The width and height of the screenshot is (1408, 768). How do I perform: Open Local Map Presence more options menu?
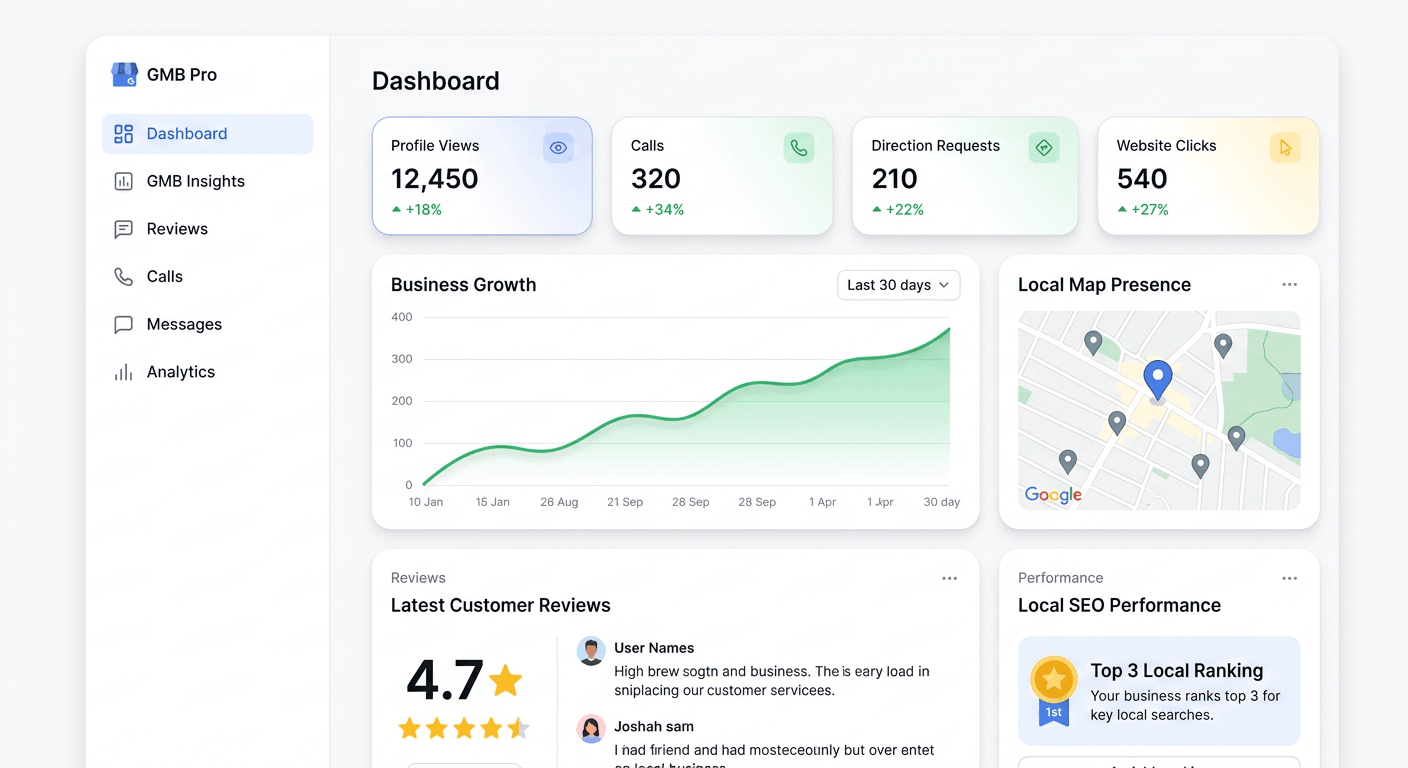tap(1289, 285)
